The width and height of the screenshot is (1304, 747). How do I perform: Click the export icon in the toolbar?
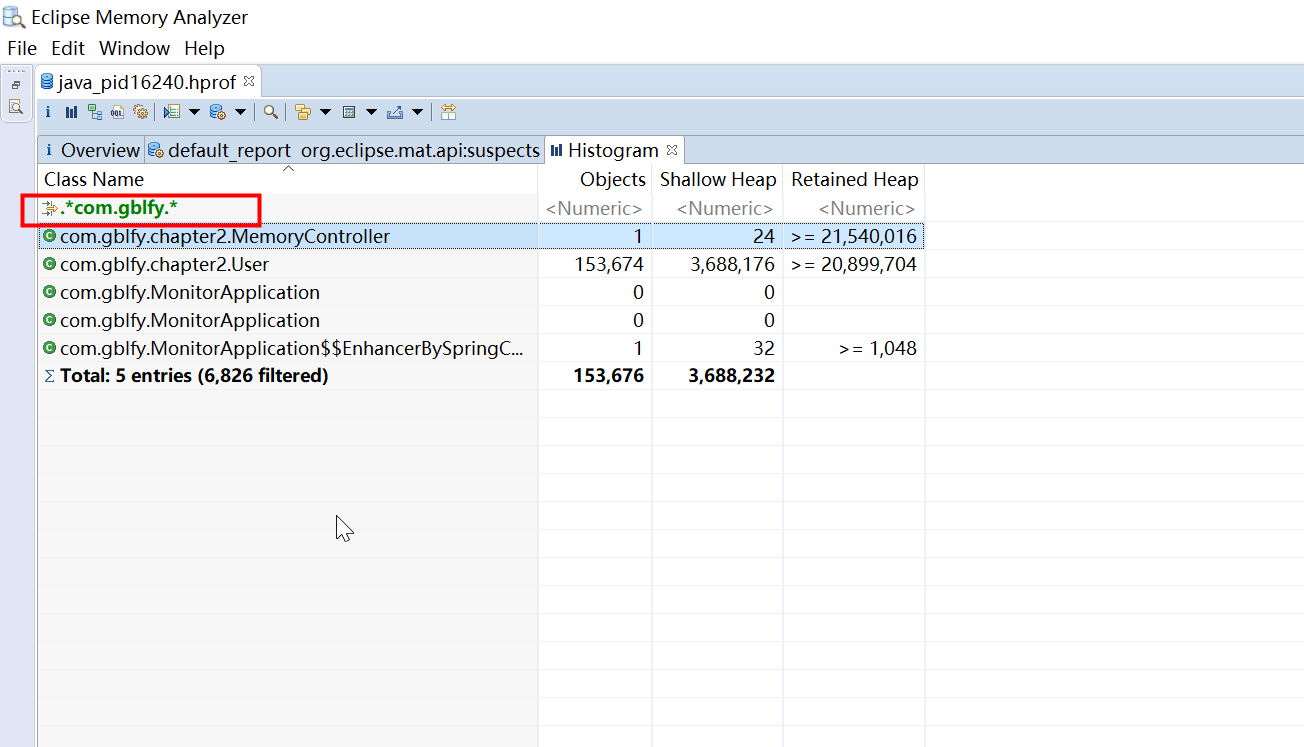pyautogui.click(x=394, y=112)
